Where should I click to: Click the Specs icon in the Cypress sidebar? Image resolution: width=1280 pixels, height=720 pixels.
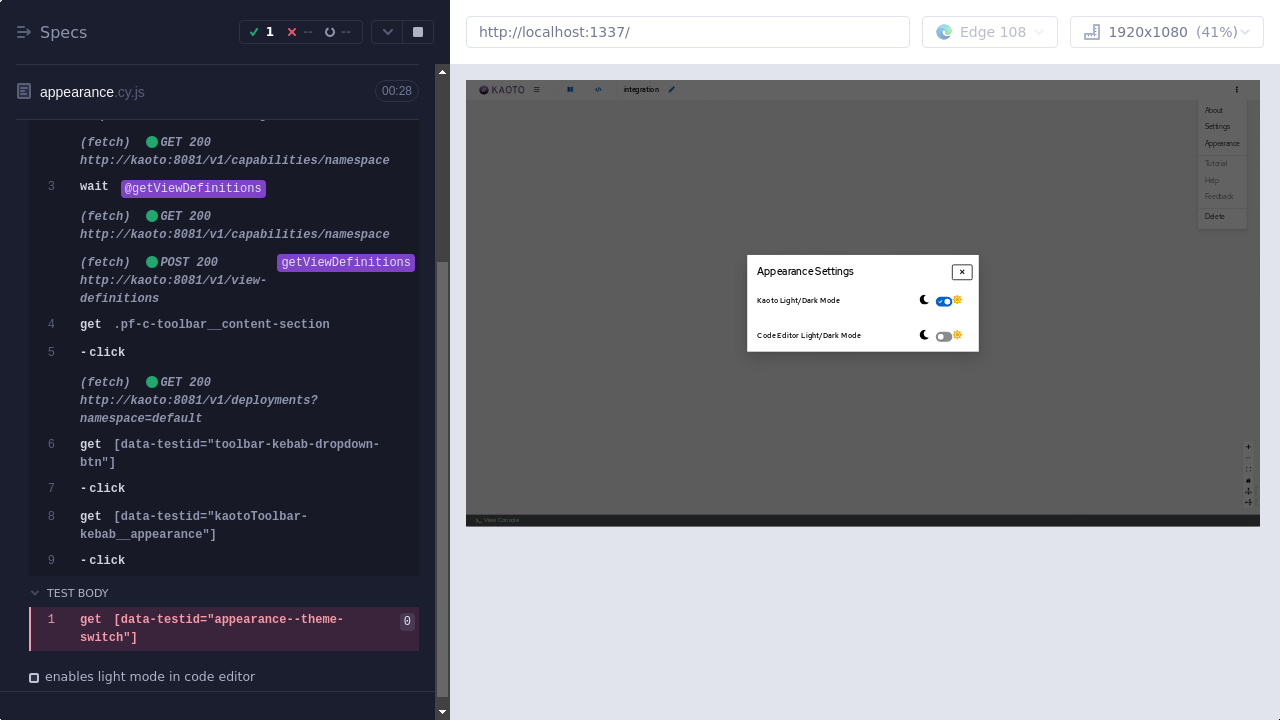24,31
